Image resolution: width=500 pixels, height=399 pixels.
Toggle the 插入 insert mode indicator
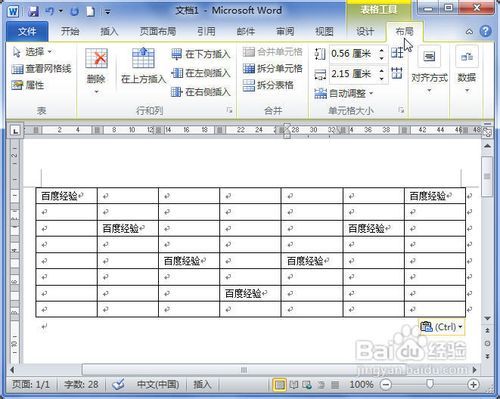click(x=202, y=384)
